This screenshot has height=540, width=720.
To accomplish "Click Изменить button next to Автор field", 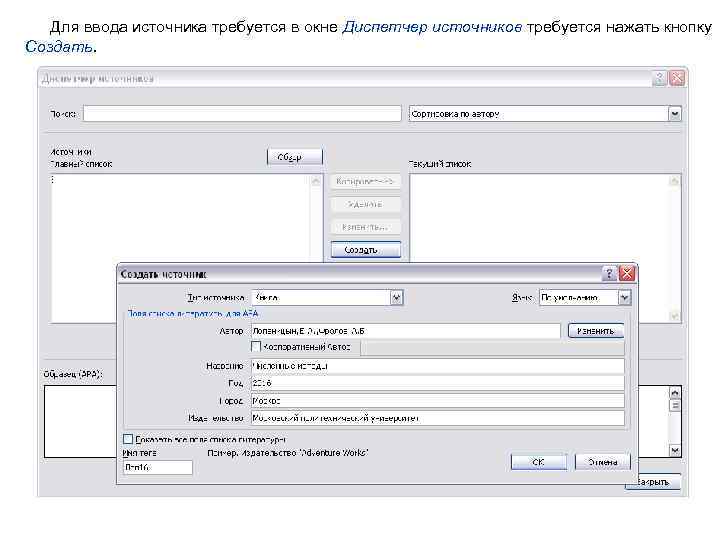I will [x=596, y=331].
